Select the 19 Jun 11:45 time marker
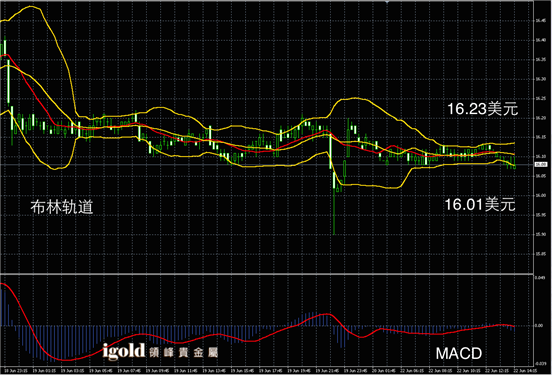Image resolution: width=552 pixels, height=375 pixels. point(186,370)
